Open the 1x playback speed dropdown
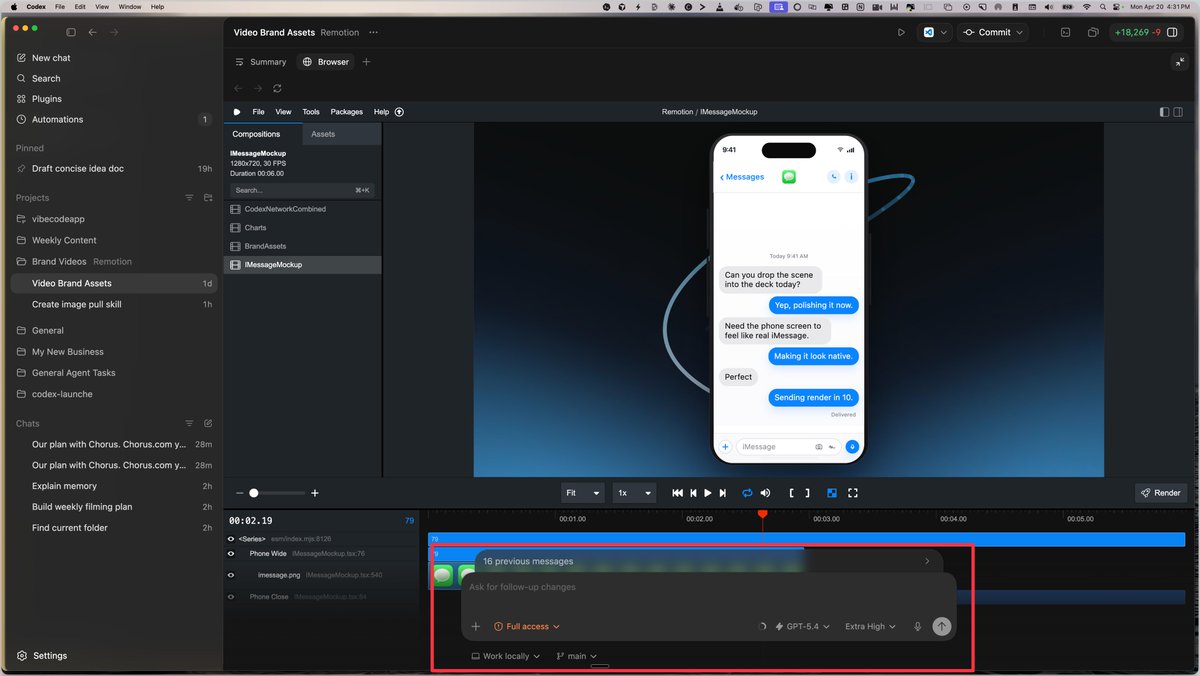 pyautogui.click(x=634, y=493)
